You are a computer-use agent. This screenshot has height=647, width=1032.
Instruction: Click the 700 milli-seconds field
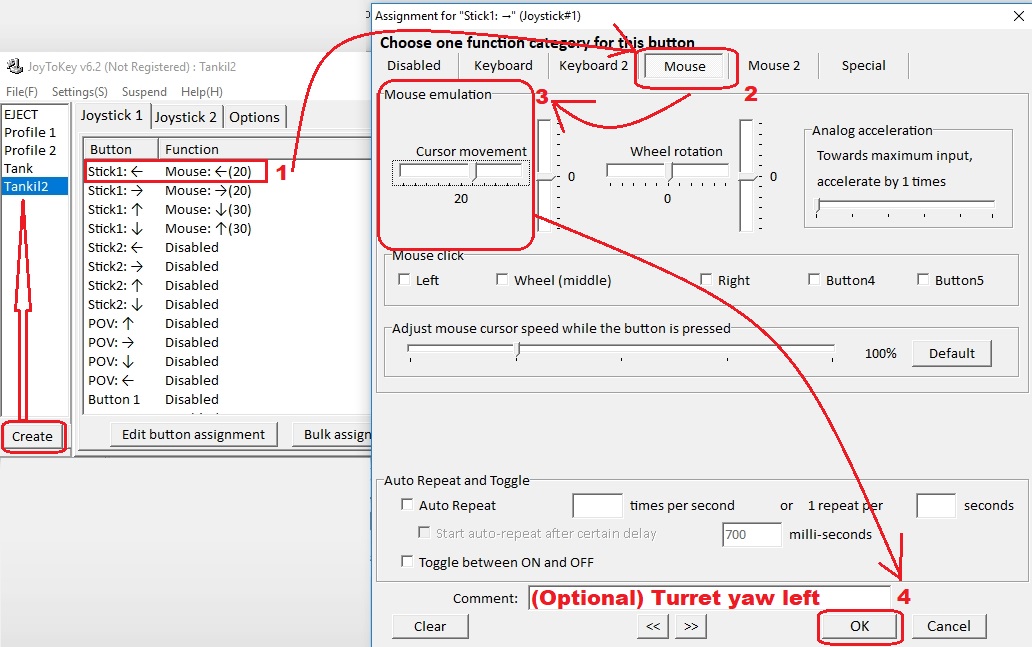(752, 534)
